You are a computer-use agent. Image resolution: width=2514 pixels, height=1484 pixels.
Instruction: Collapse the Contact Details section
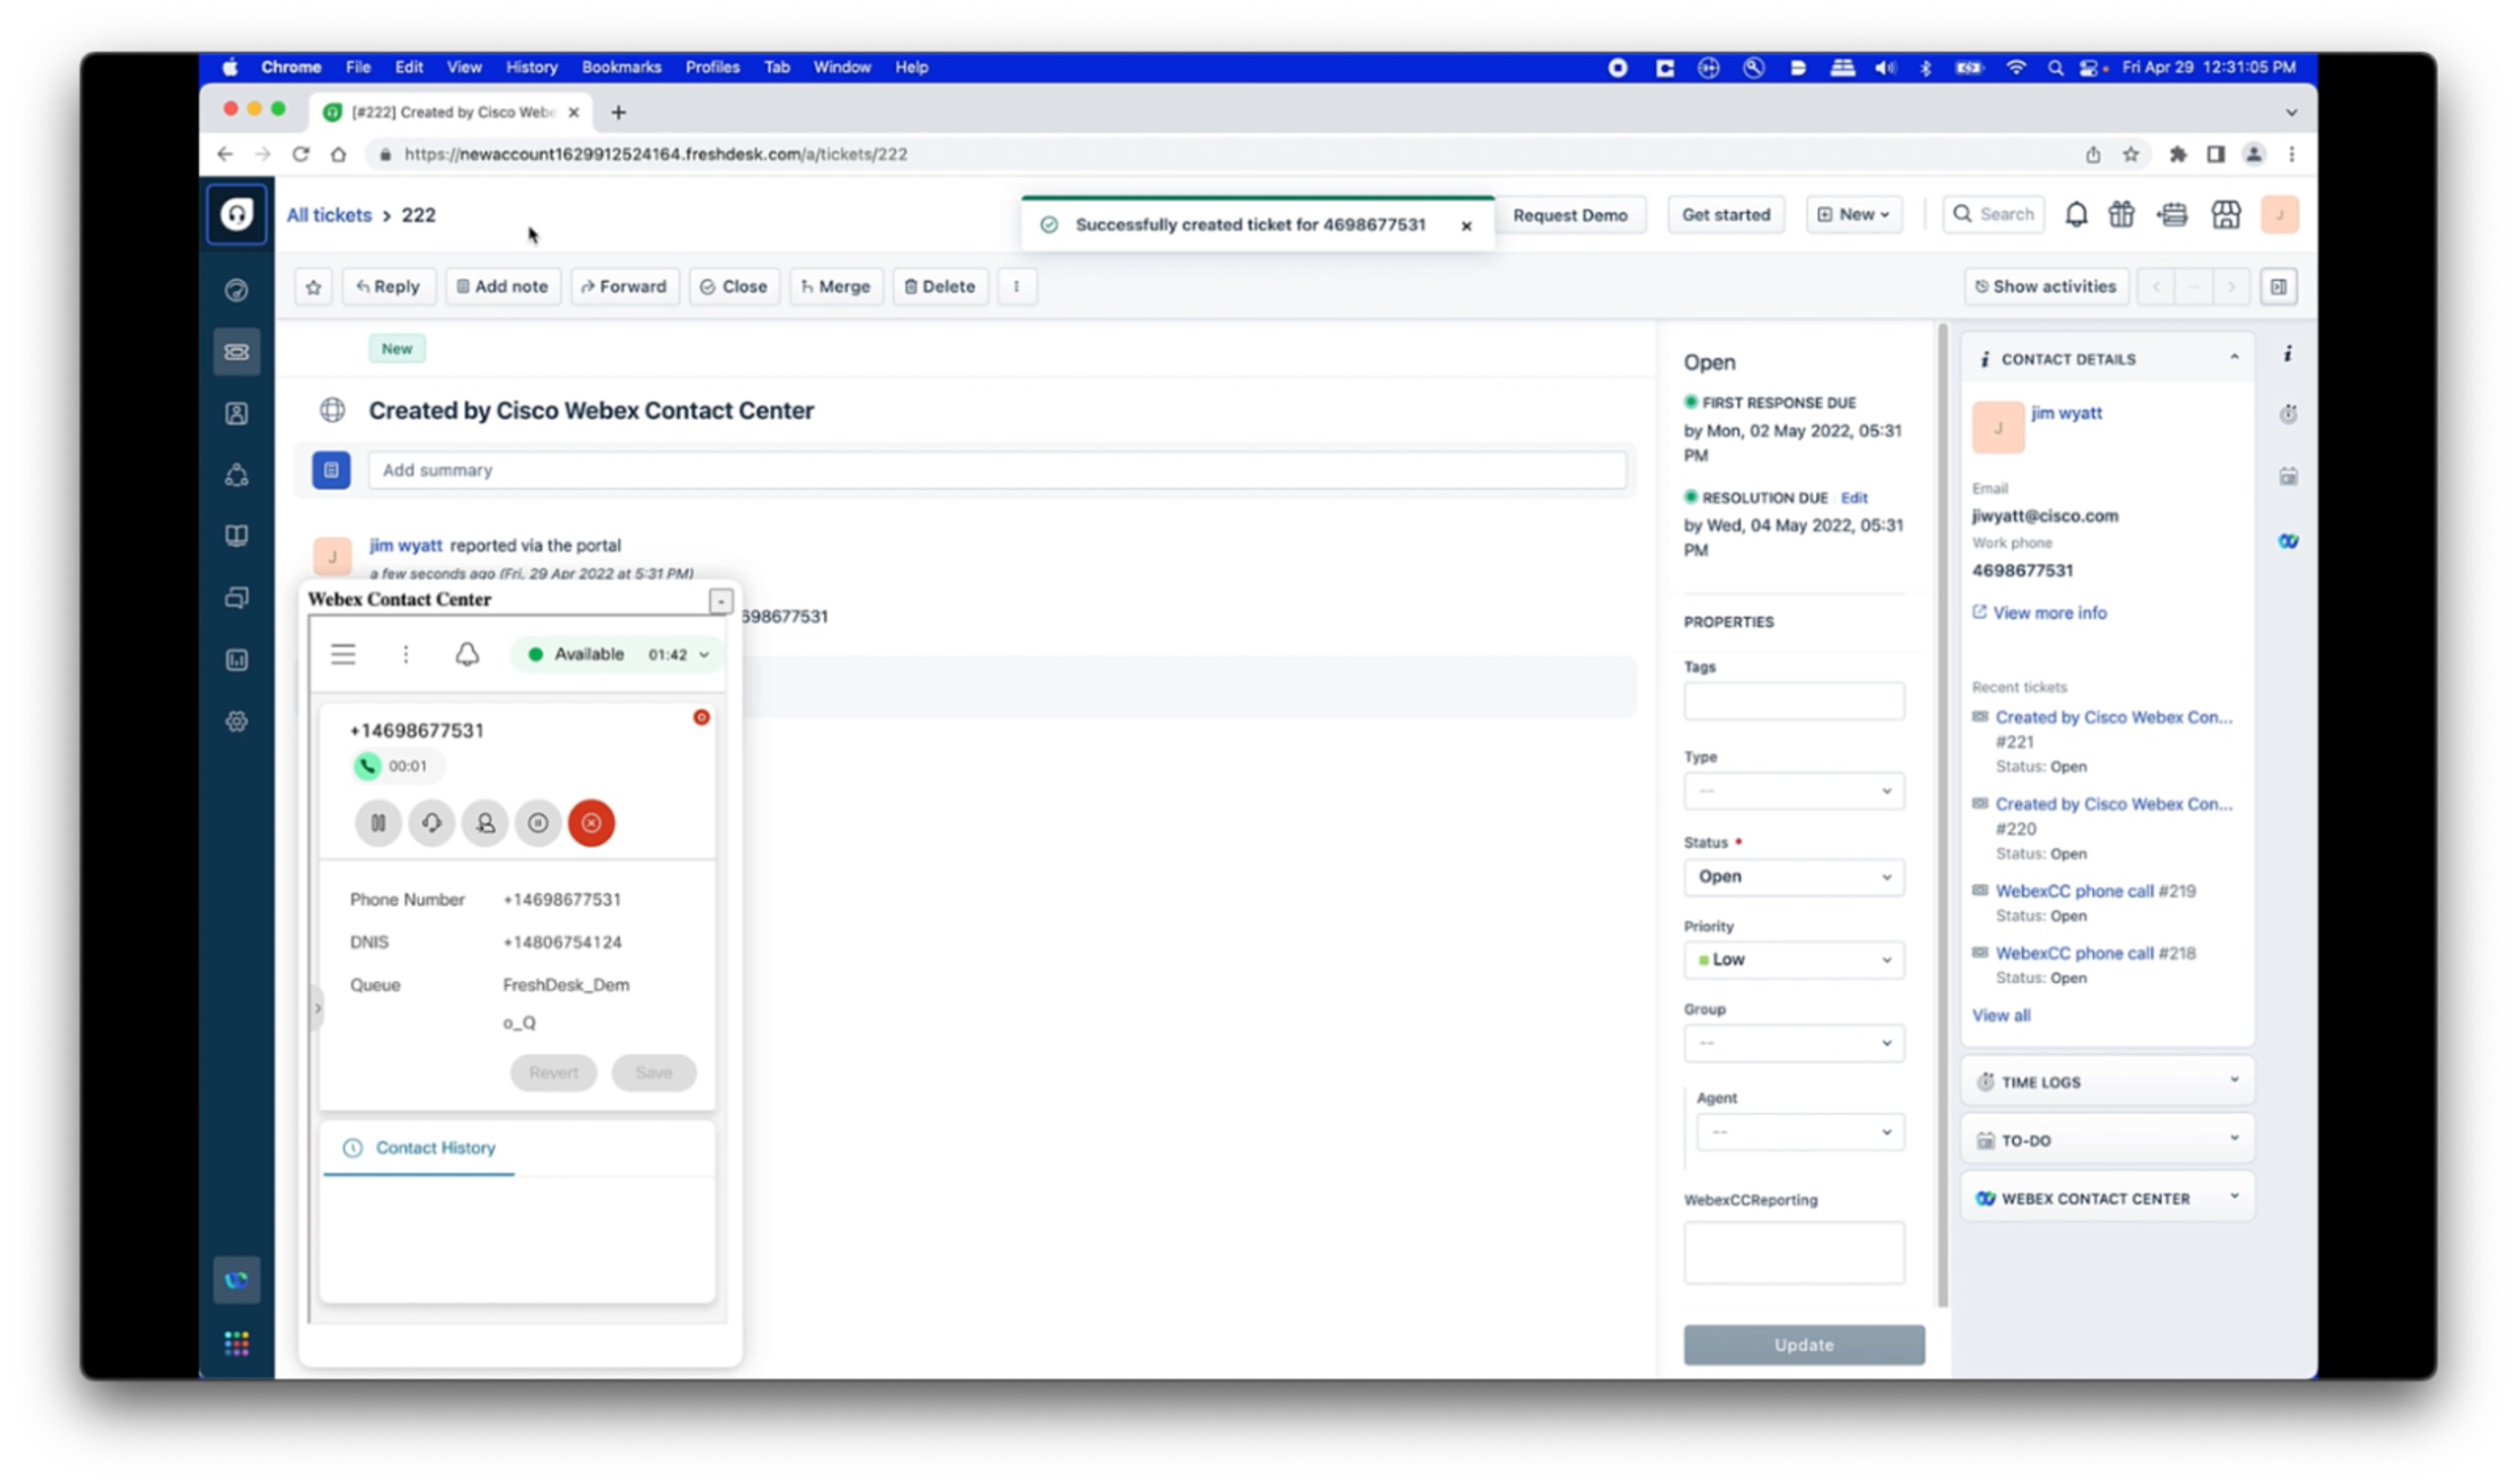tap(2234, 358)
